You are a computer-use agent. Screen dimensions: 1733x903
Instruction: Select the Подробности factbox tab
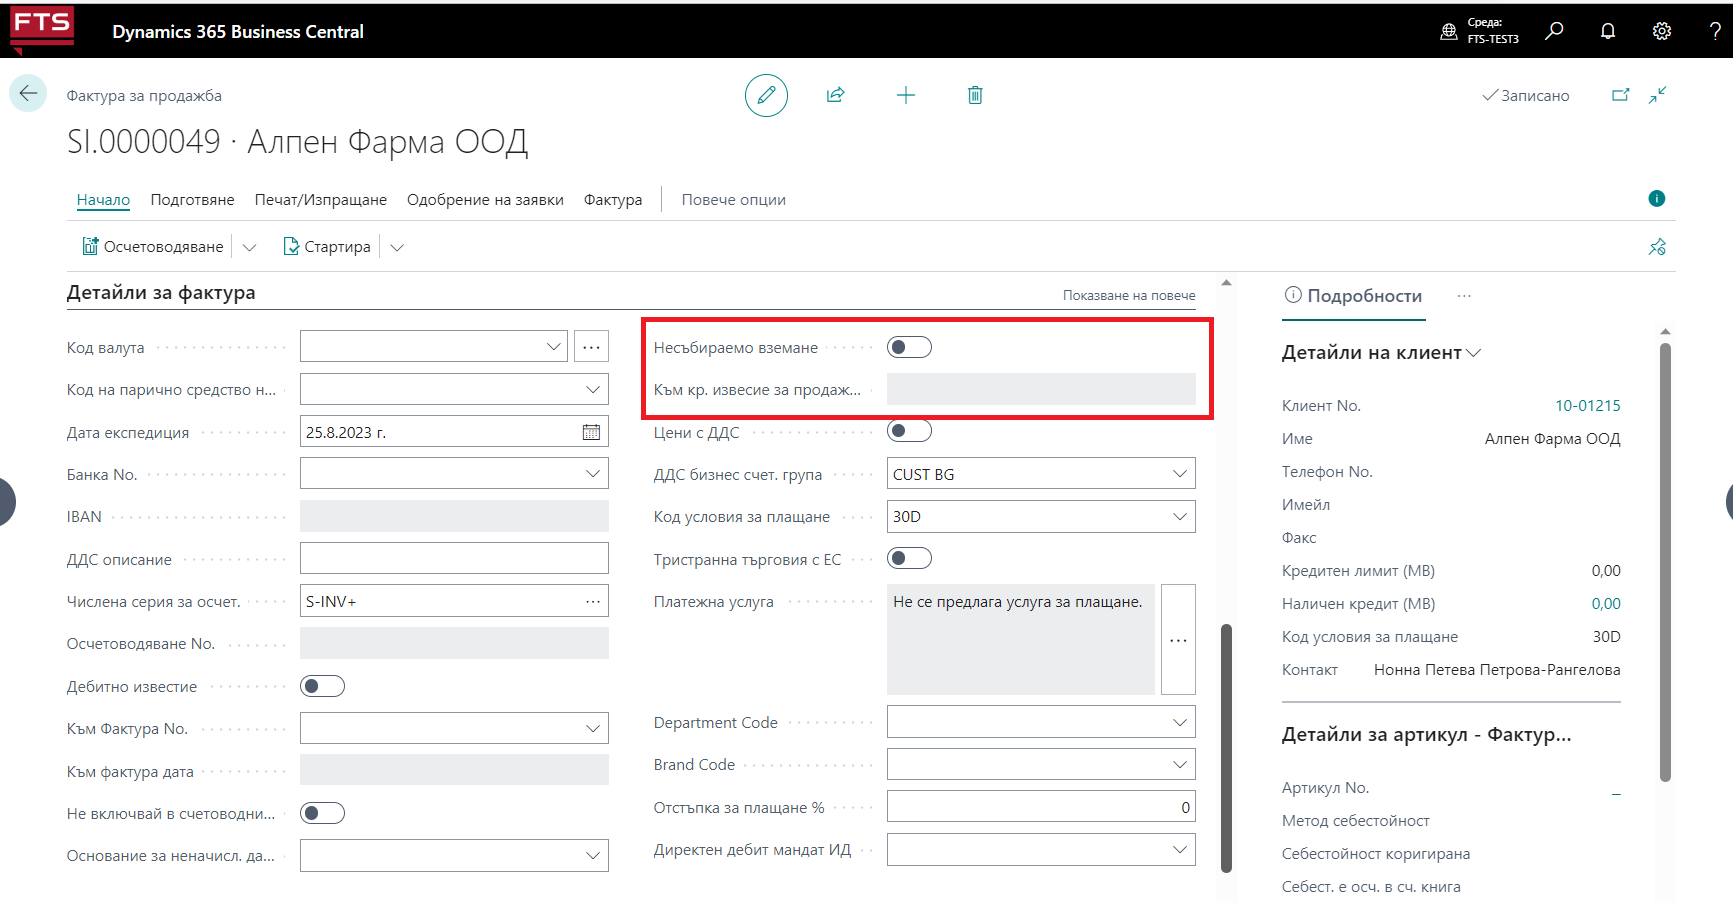point(1353,296)
